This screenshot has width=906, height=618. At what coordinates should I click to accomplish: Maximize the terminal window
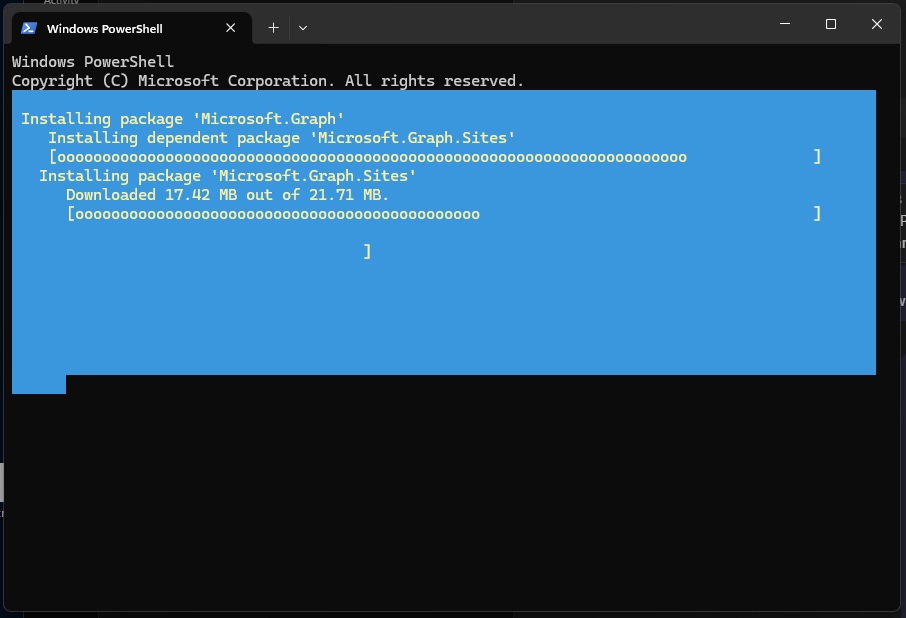830,24
